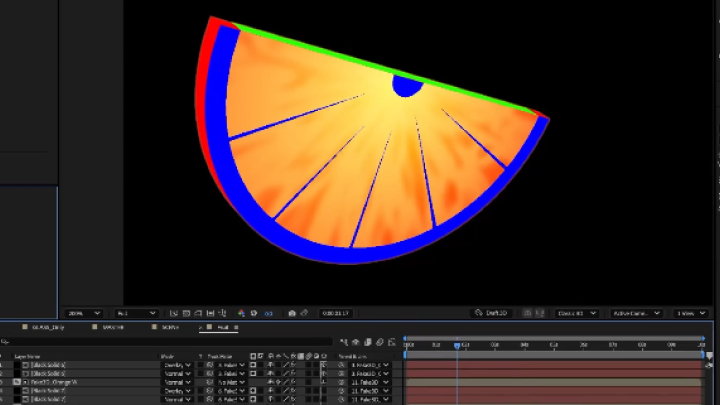Switch to the SKINS composition tab
Viewport: 720px width, 405px height.
click(x=170, y=327)
